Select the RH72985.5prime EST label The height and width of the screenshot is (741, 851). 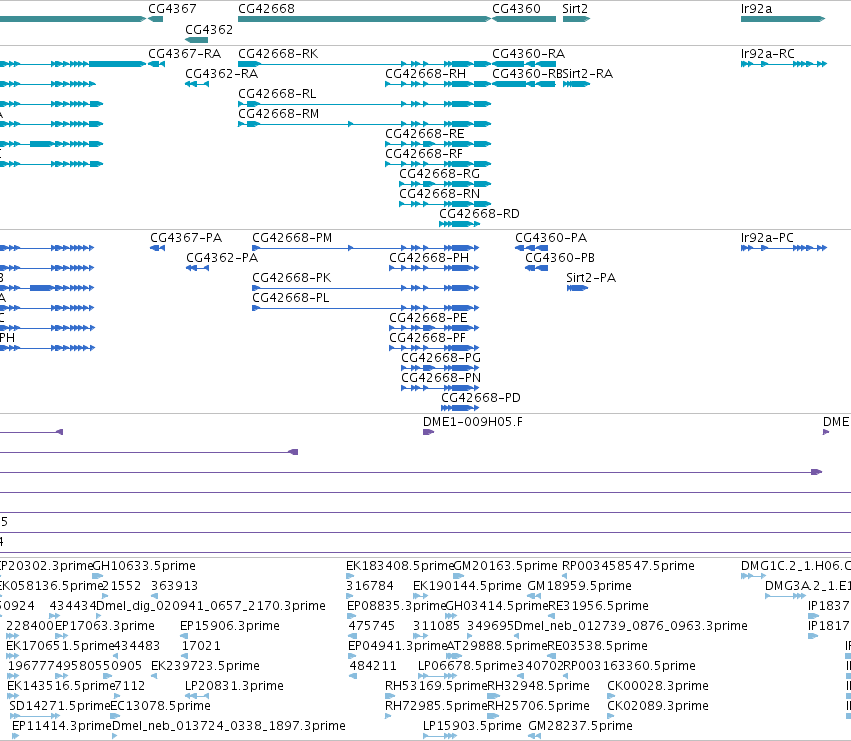(436, 706)
